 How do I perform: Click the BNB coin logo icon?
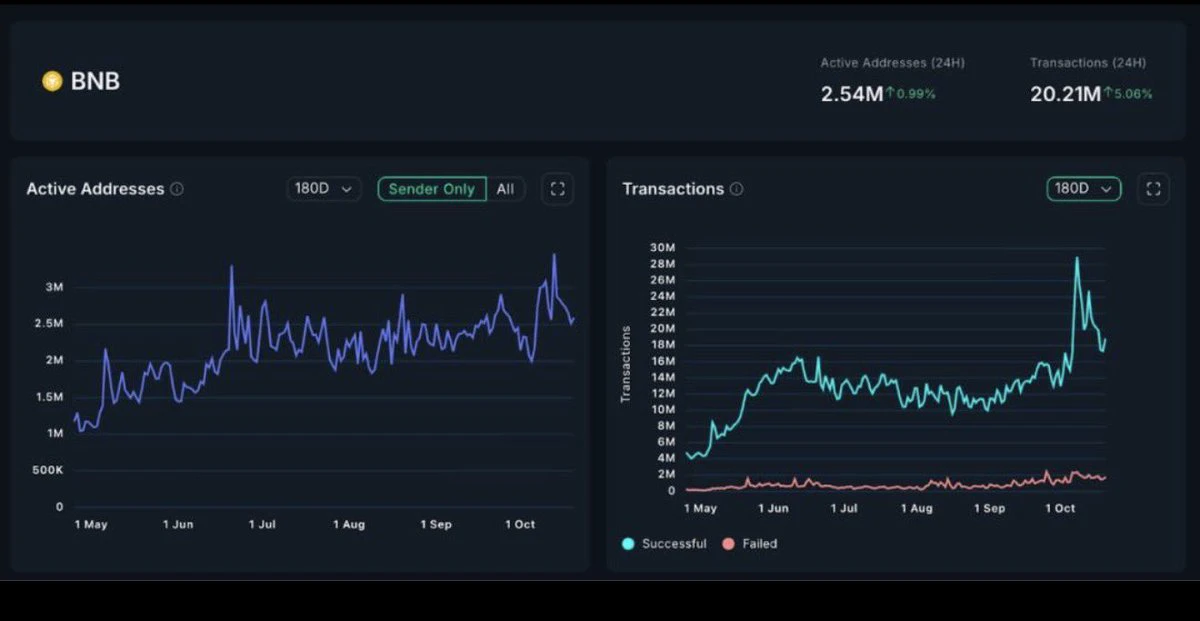(52, 81)
